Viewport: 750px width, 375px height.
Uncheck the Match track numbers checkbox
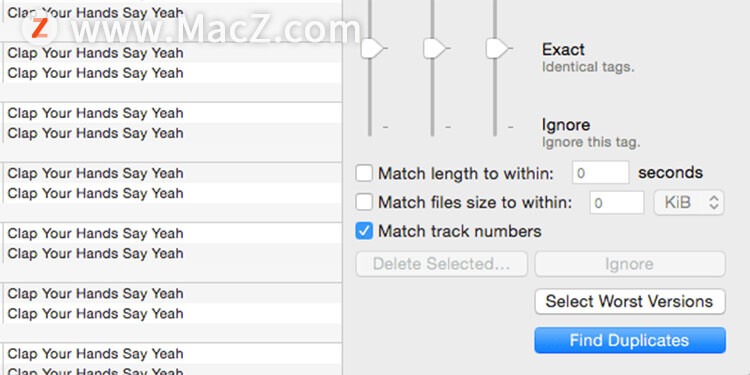pos(364,232)
